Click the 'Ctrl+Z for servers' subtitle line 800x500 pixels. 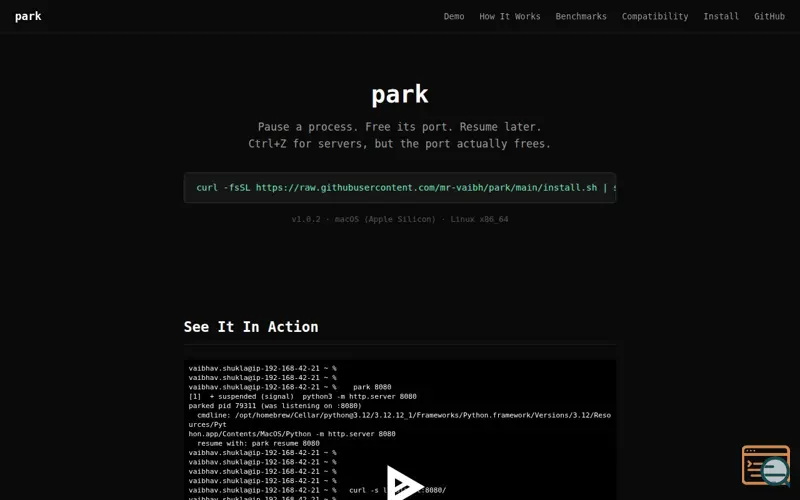click(x=399, y=144)
